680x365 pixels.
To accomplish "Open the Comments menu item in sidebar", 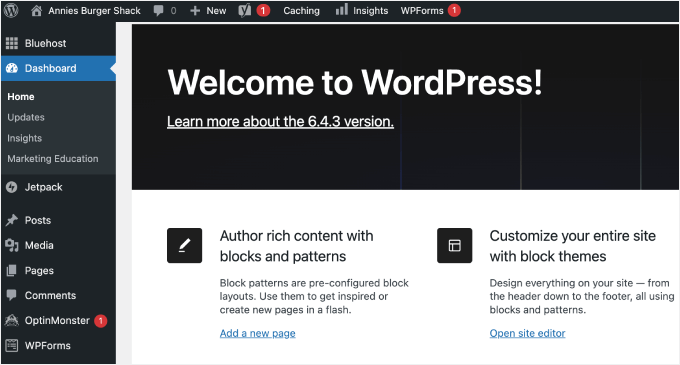I will (x=50, y=296).
